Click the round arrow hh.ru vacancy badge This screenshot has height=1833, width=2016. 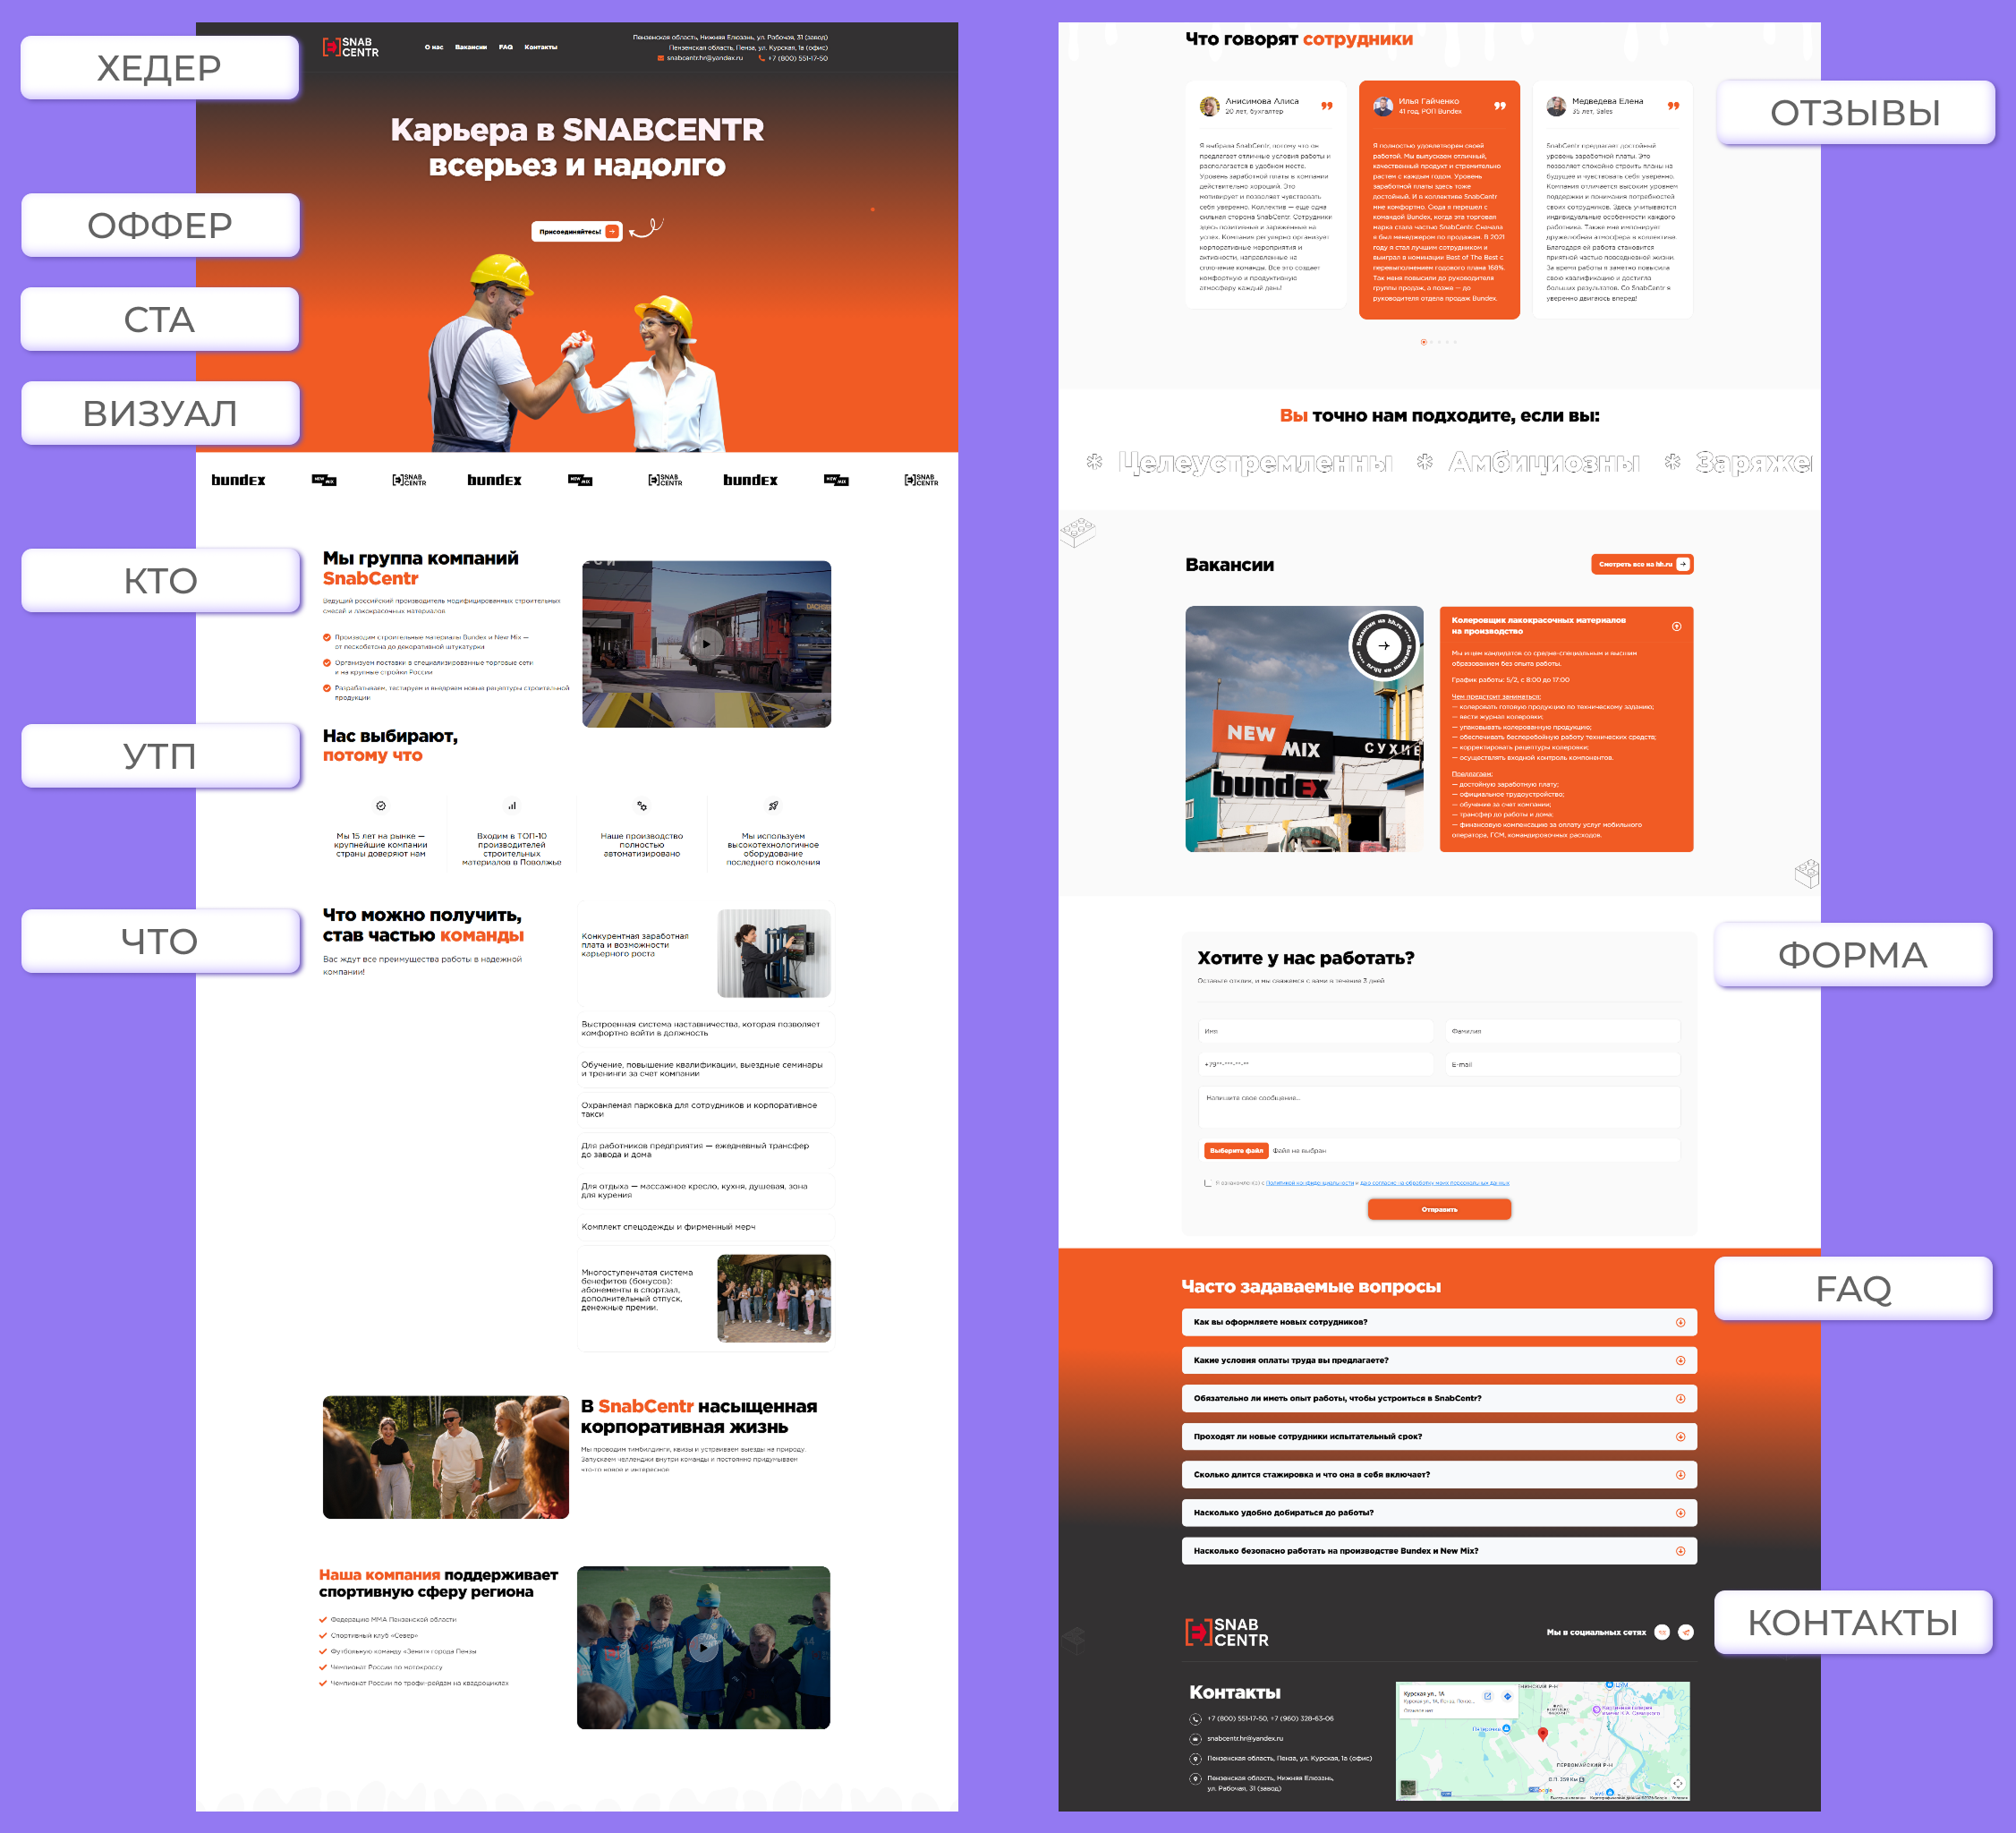click(1384, 646)
